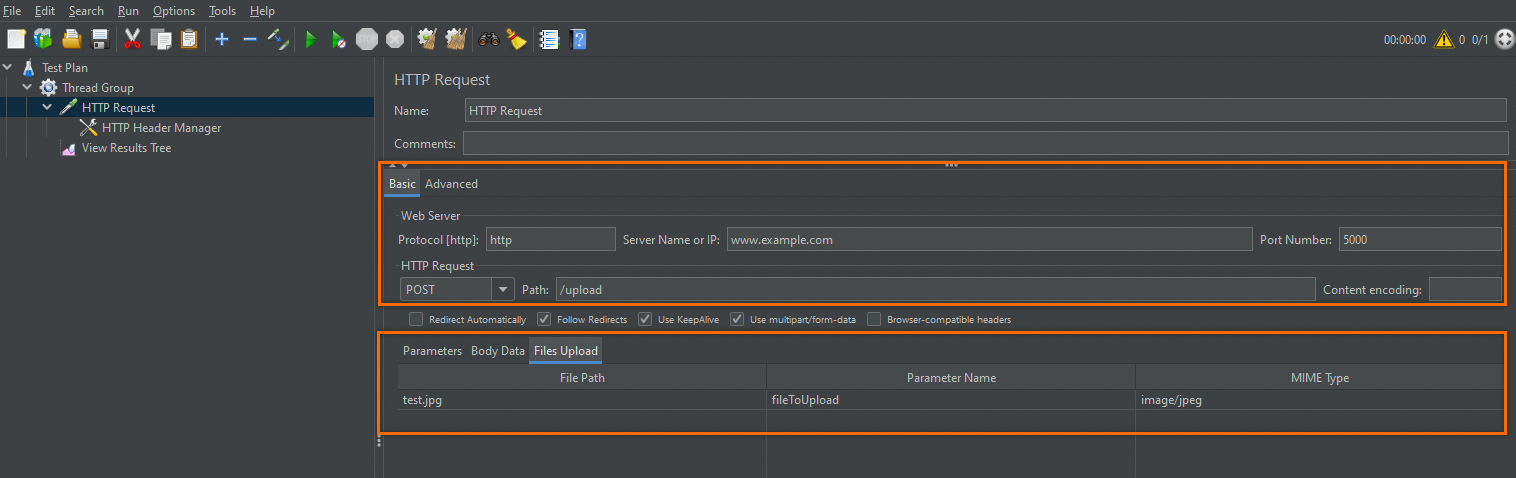Select the Files Upload tab

coord(566,351)
